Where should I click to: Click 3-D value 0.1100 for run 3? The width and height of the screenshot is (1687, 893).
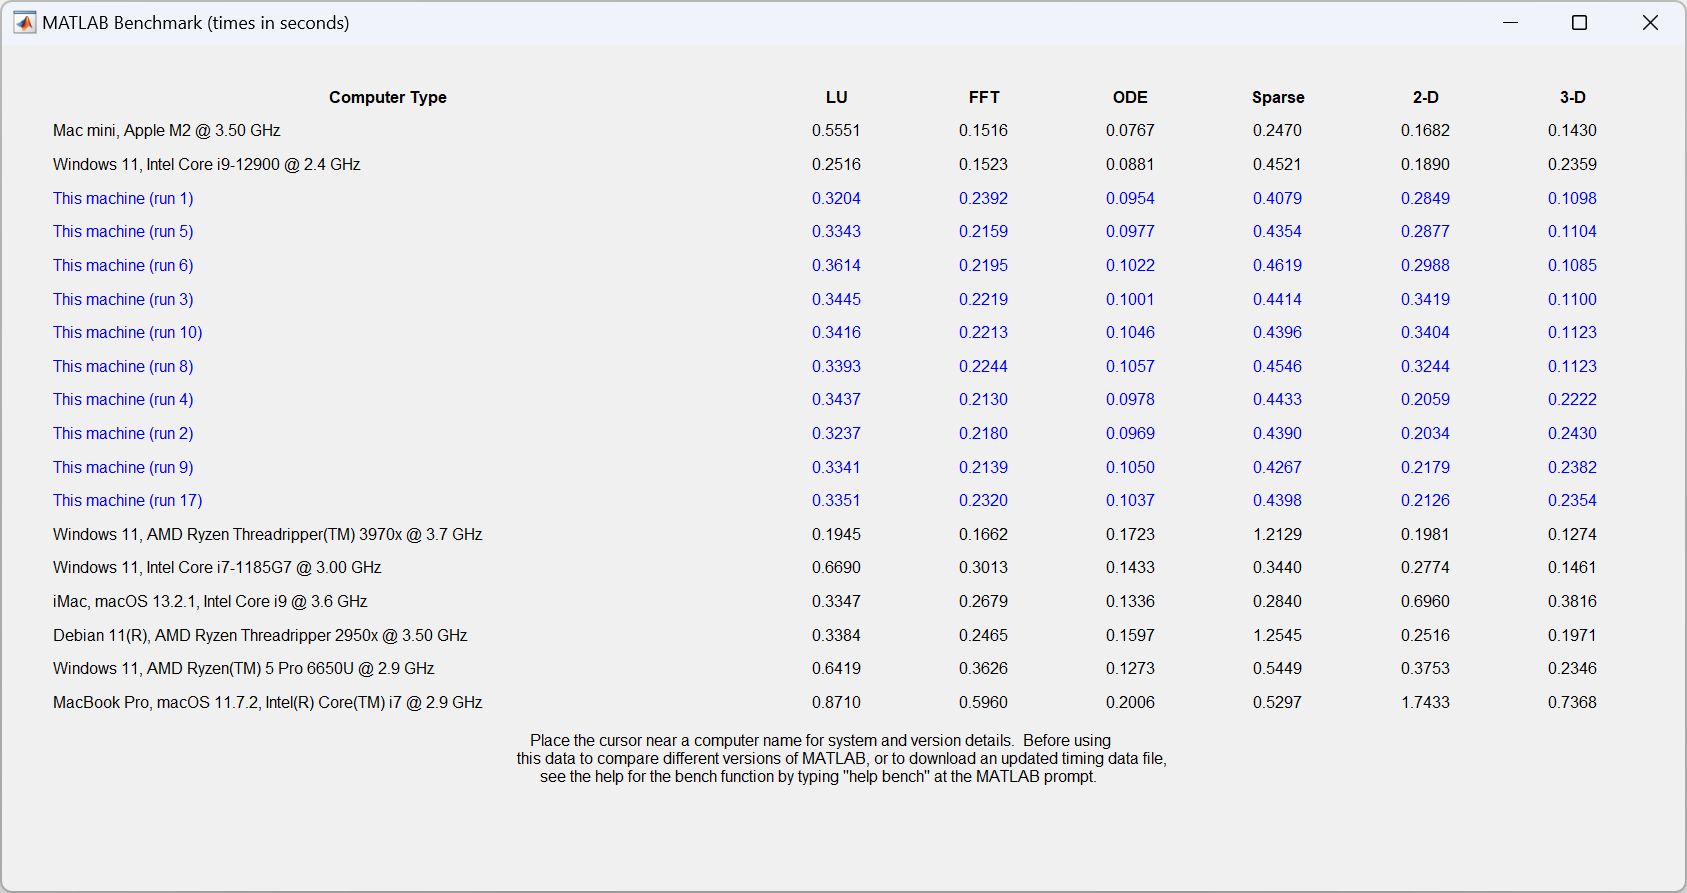[x=1572, y=299]
